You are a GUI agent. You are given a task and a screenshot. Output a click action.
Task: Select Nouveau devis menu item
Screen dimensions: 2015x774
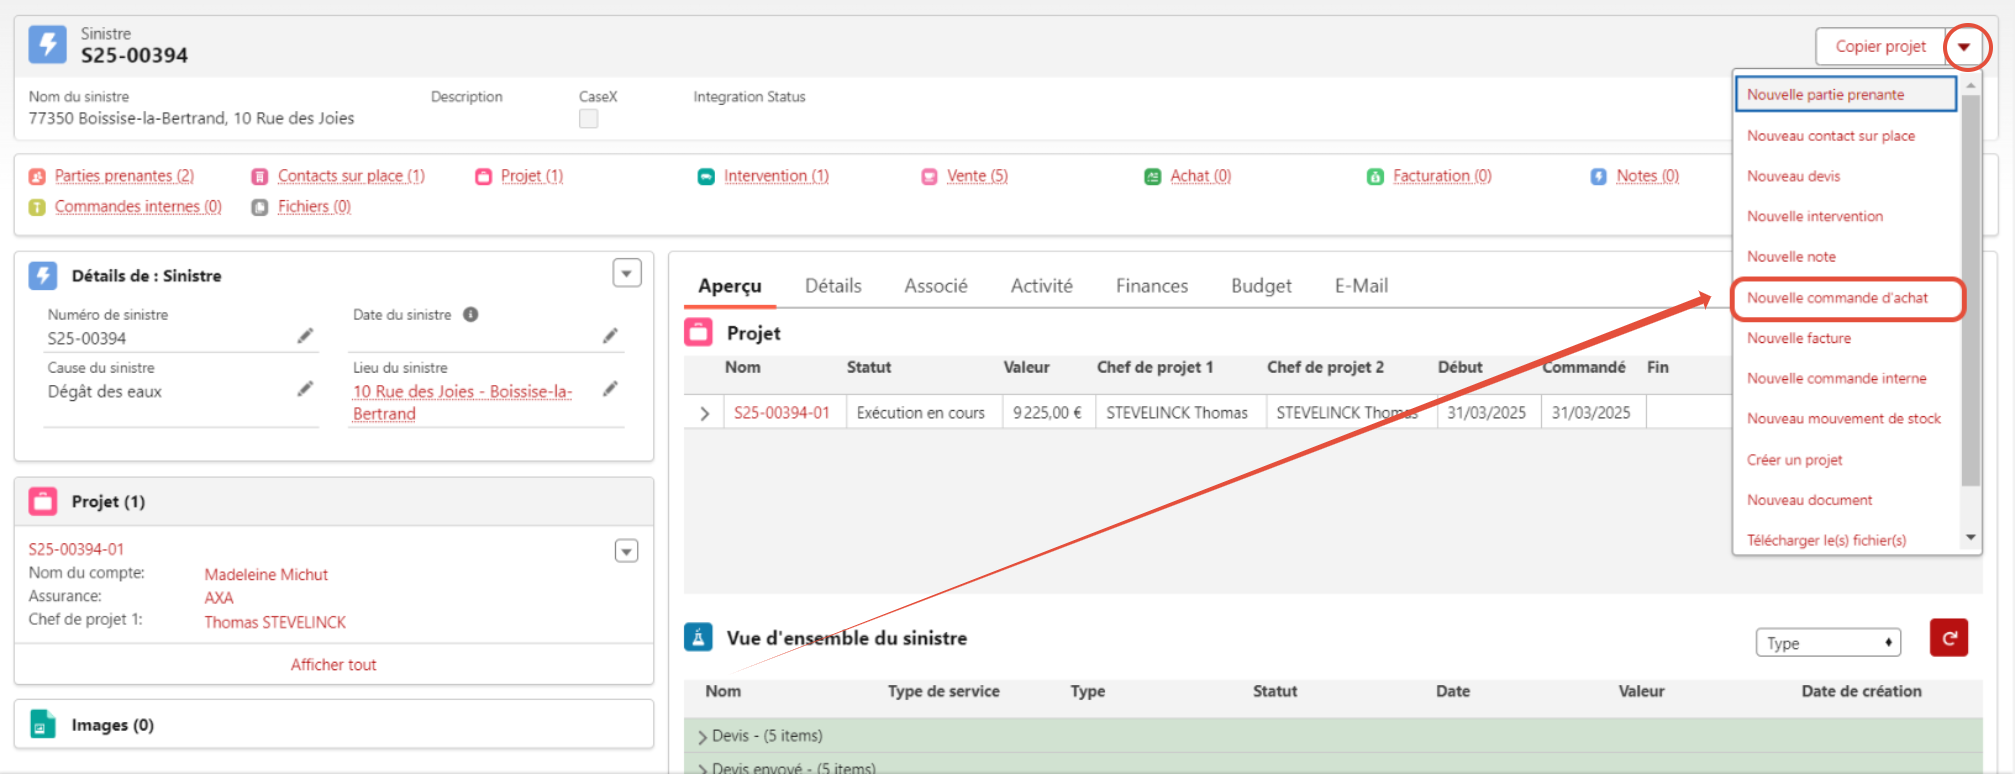tap(1846, 176)
